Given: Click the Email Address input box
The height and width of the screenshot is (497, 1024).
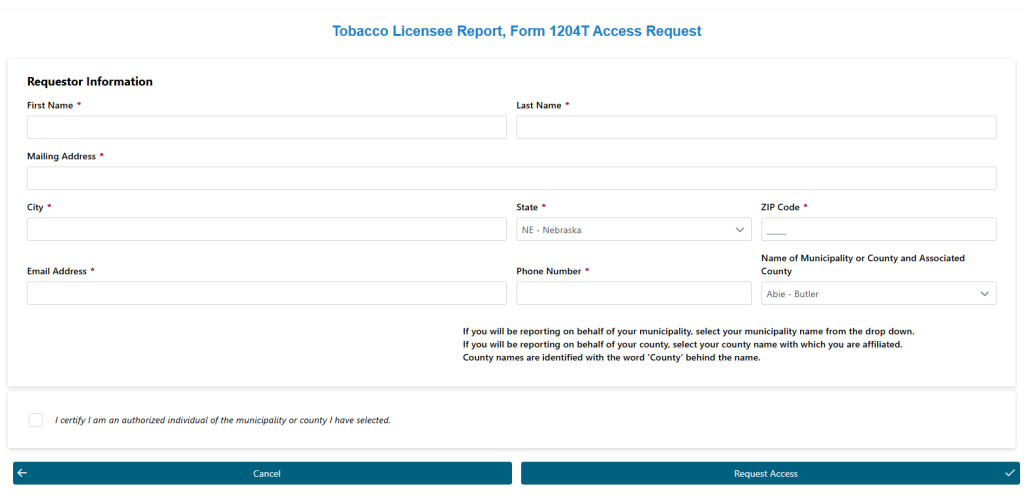Looking at the screenshot, I should (266, 293).
